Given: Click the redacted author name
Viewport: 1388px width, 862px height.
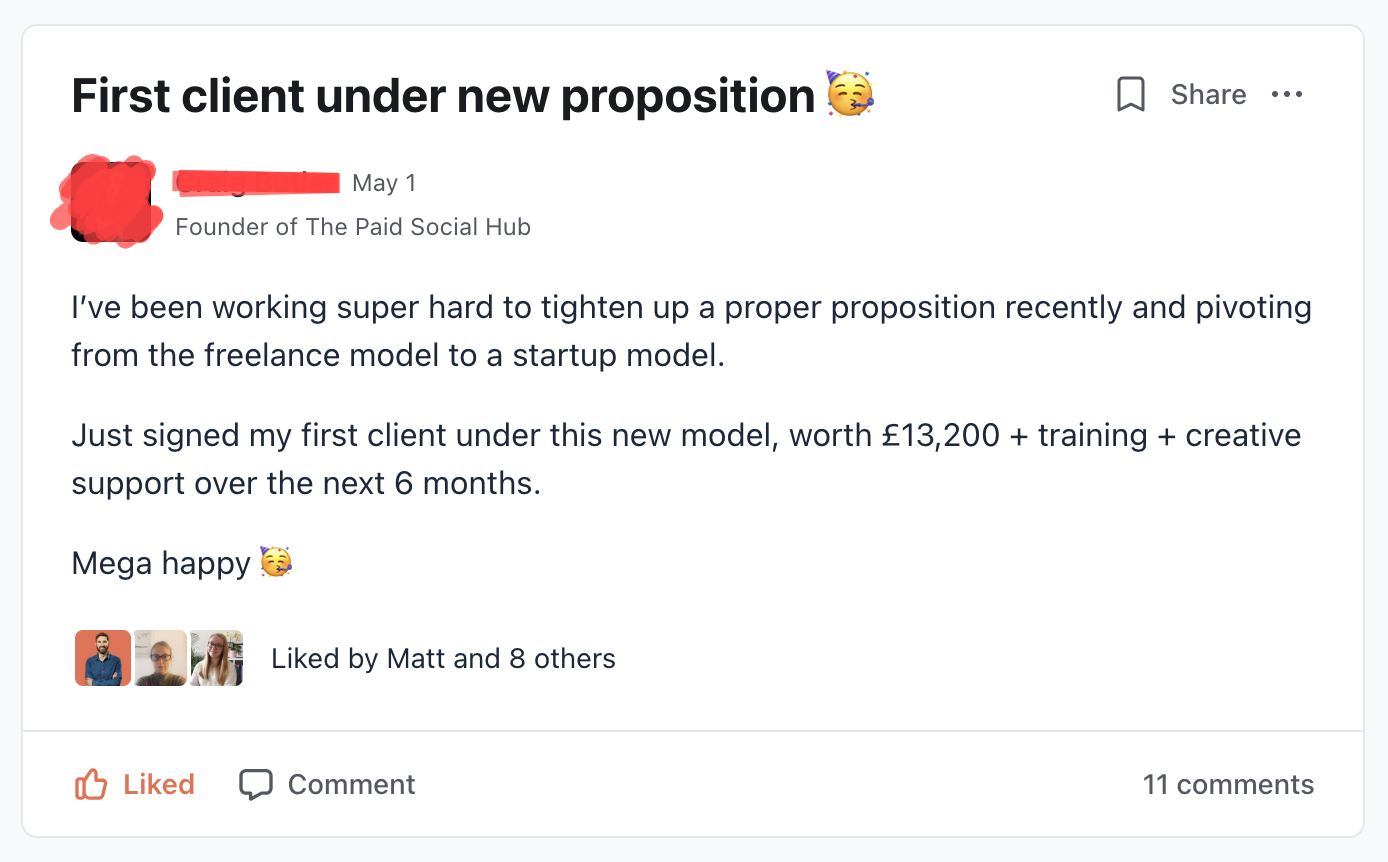Looking at the screenshot, I should pyautogui.click(x=257, y=182).
